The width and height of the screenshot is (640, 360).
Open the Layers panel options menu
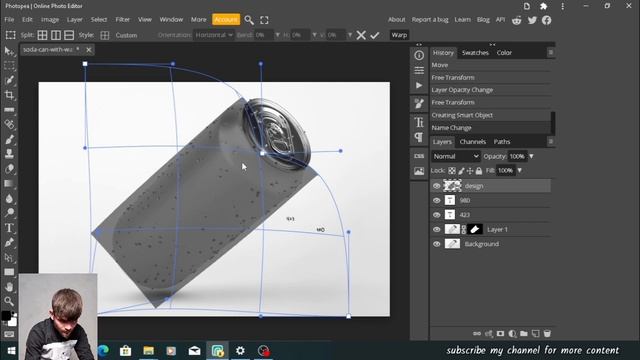tap(551, 141)
